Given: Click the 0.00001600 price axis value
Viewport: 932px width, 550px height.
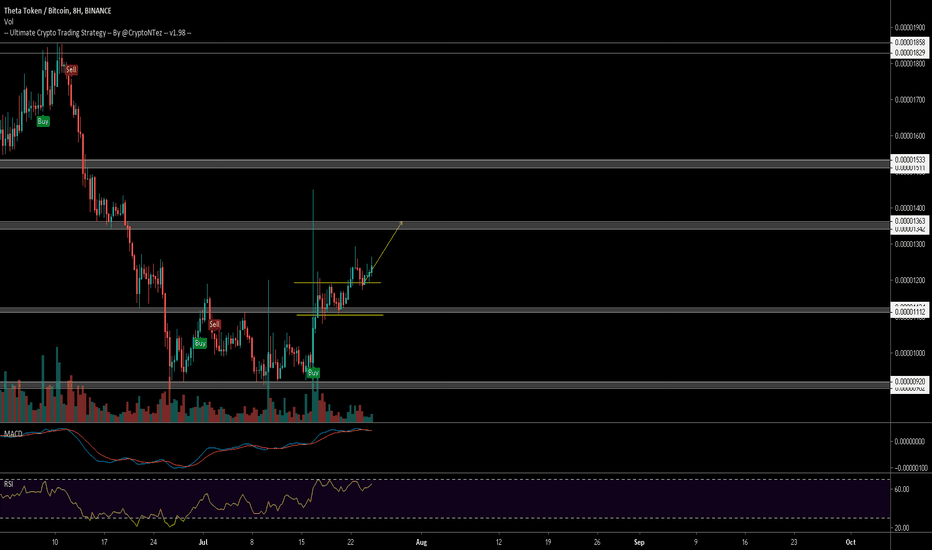Looking at the screenshot, I should [x=910, y=136].
